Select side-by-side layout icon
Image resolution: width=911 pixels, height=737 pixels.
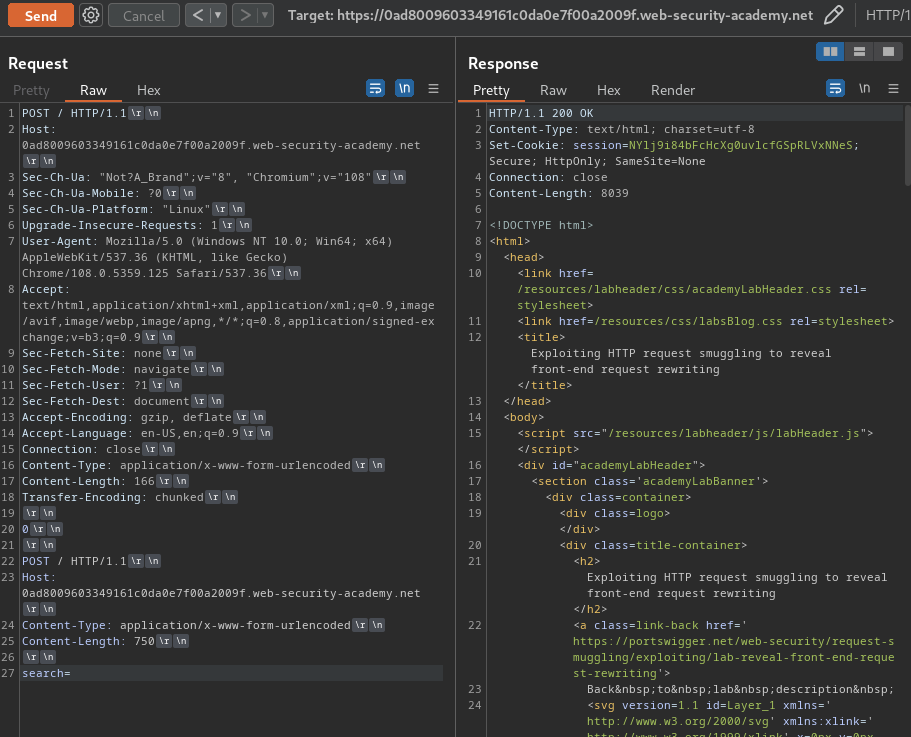coord(830,52)
